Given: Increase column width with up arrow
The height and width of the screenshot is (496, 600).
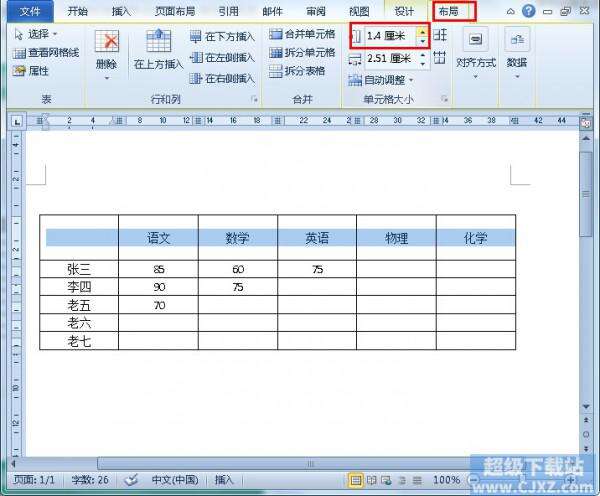Looking at the screenshot, I should click(423, 55).
